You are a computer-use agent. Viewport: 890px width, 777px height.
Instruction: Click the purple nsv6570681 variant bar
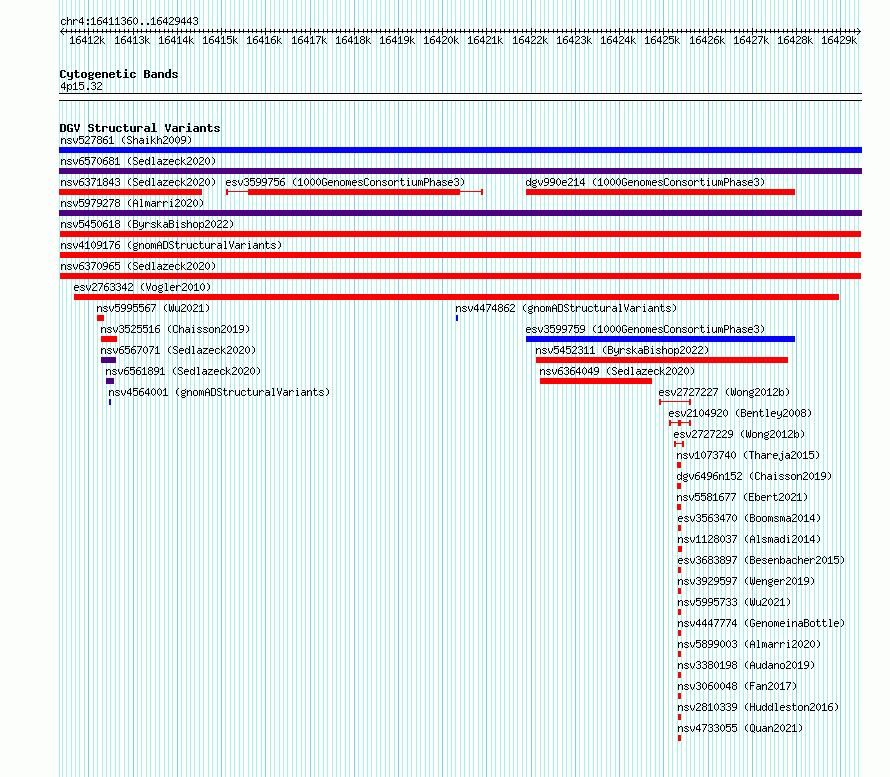tap(460, 171)
